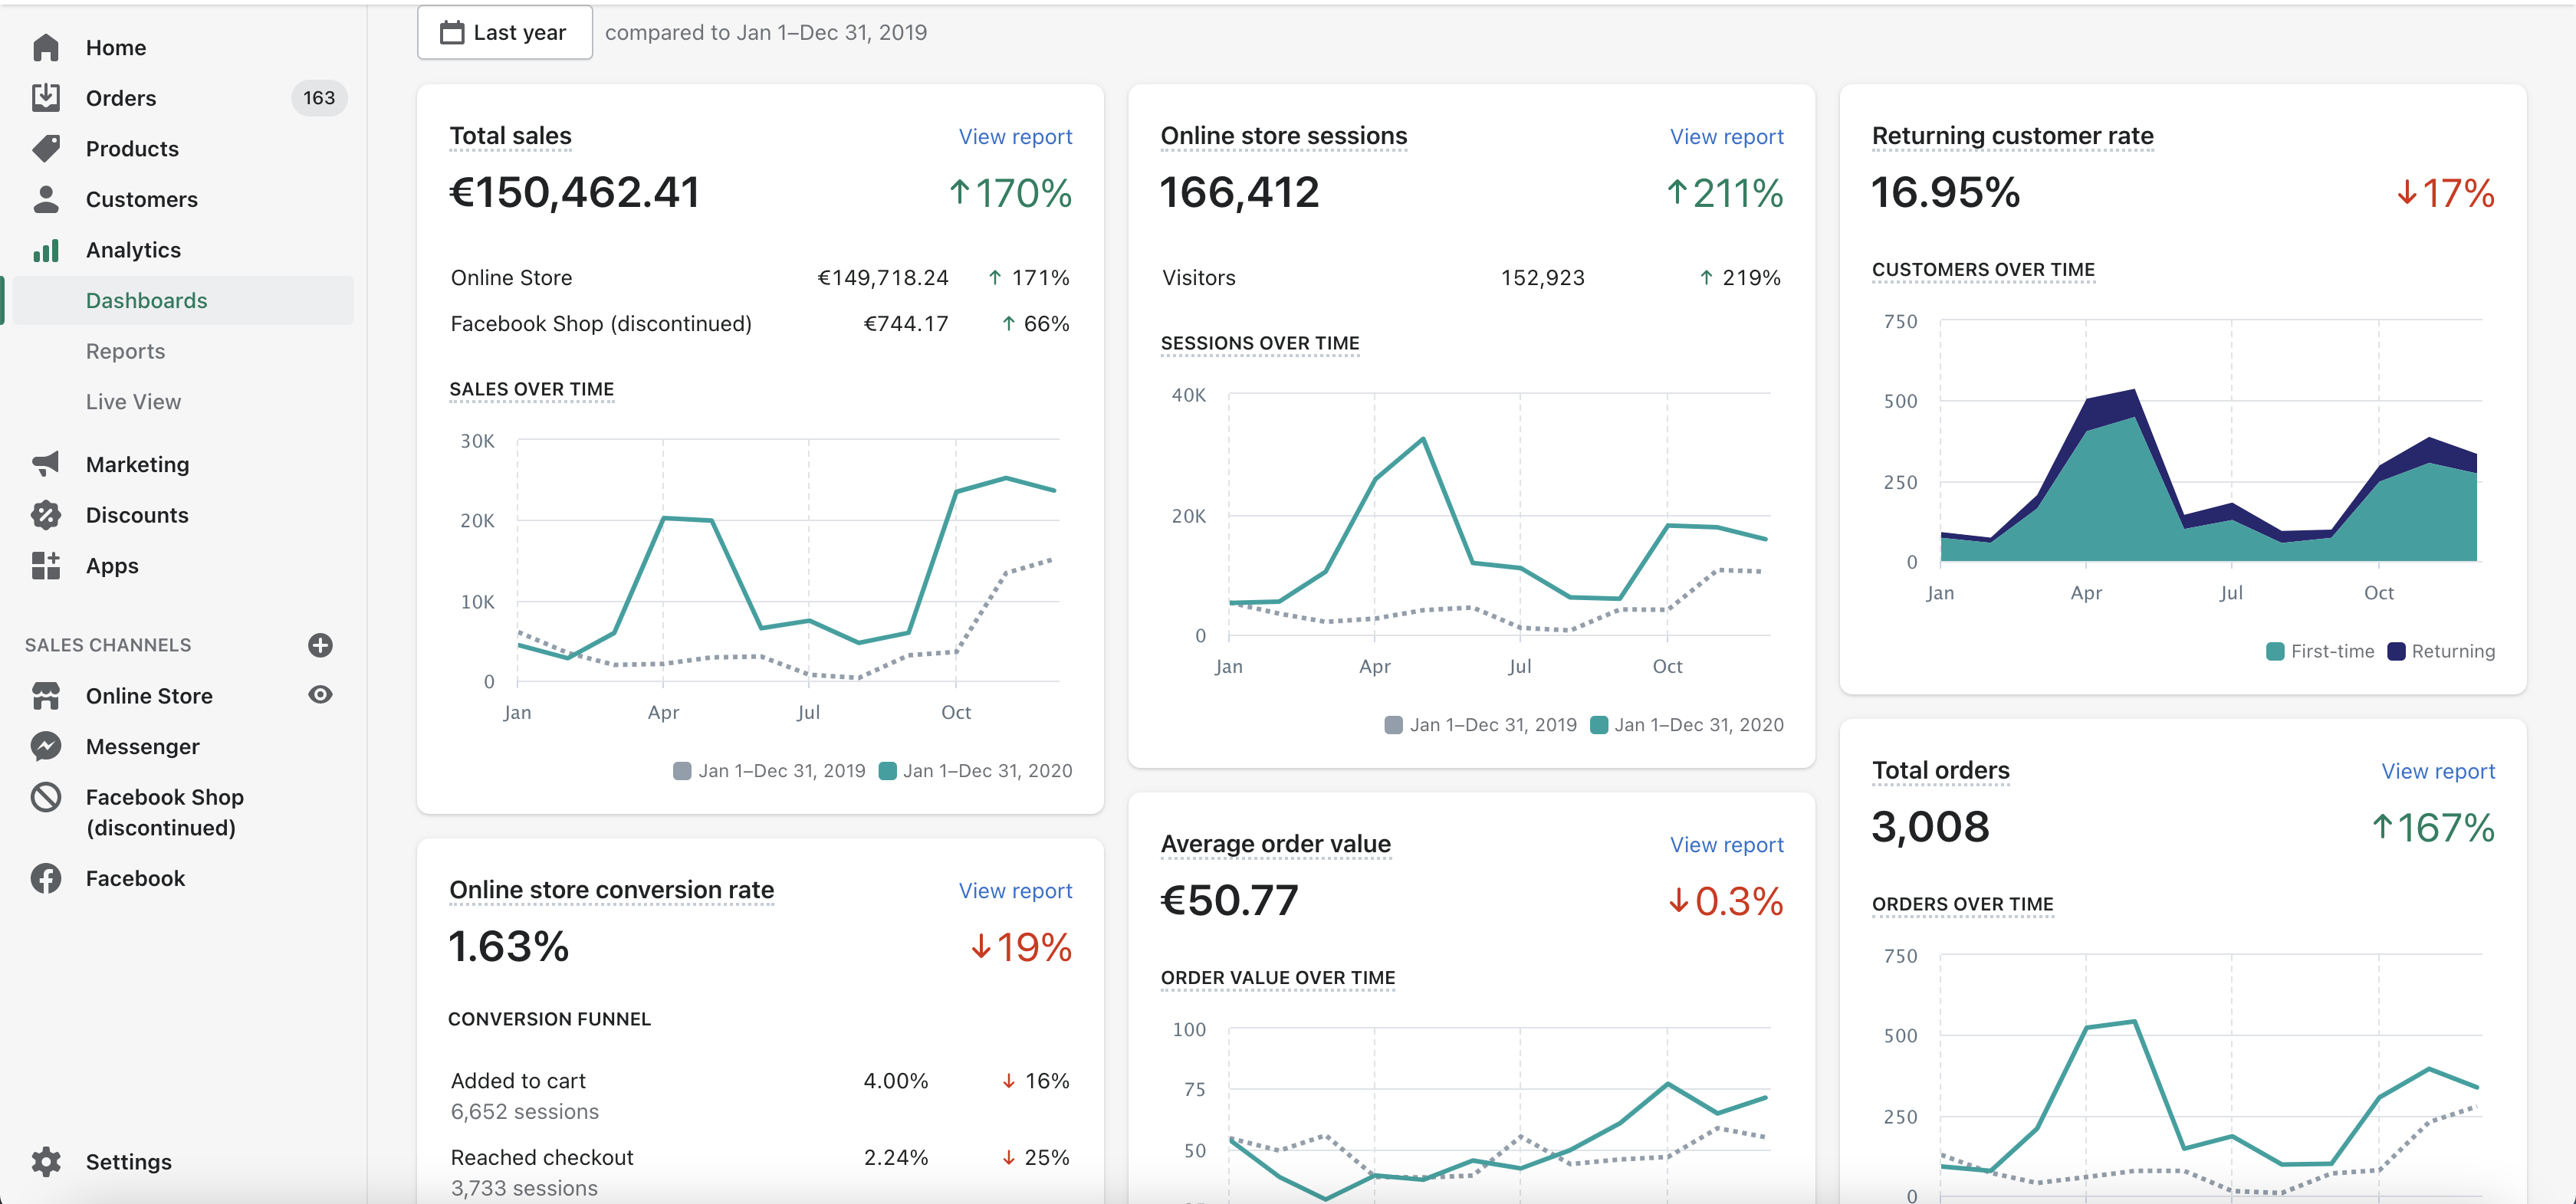Click the SESSIONS OVER TIME heading
The image size is (2576, 1204).
(1259, 343)
